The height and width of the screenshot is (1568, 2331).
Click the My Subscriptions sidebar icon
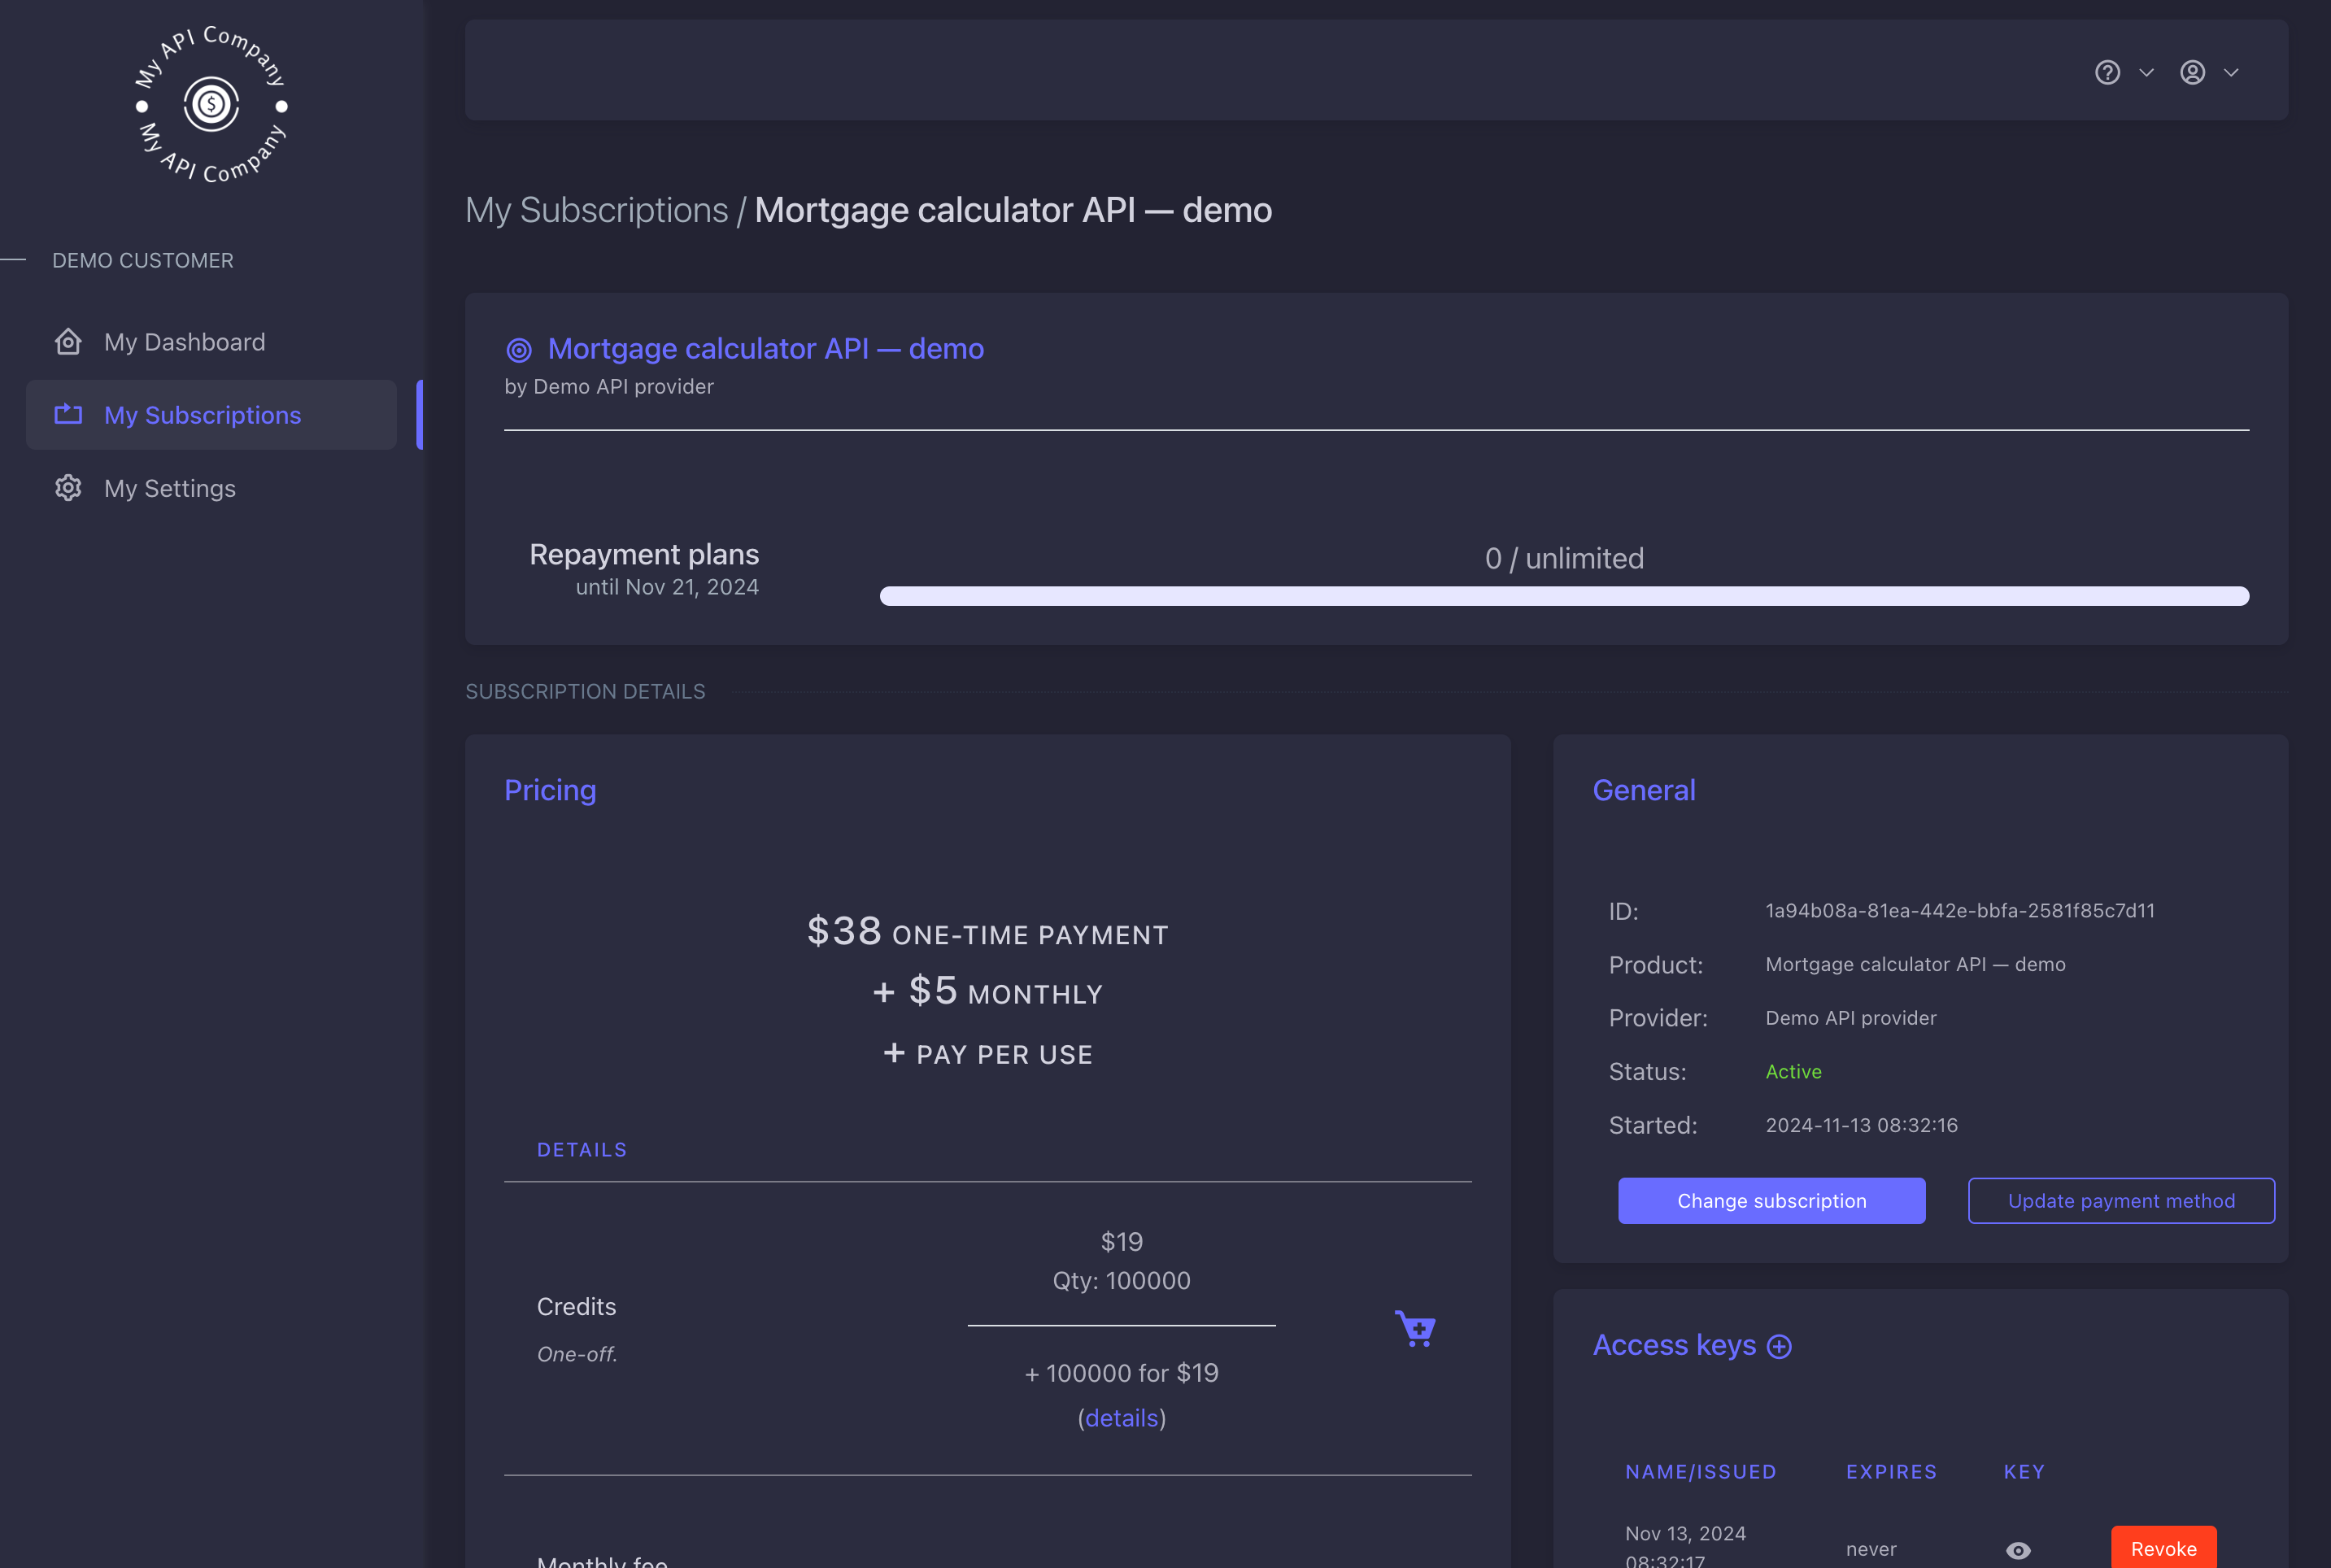68,415
